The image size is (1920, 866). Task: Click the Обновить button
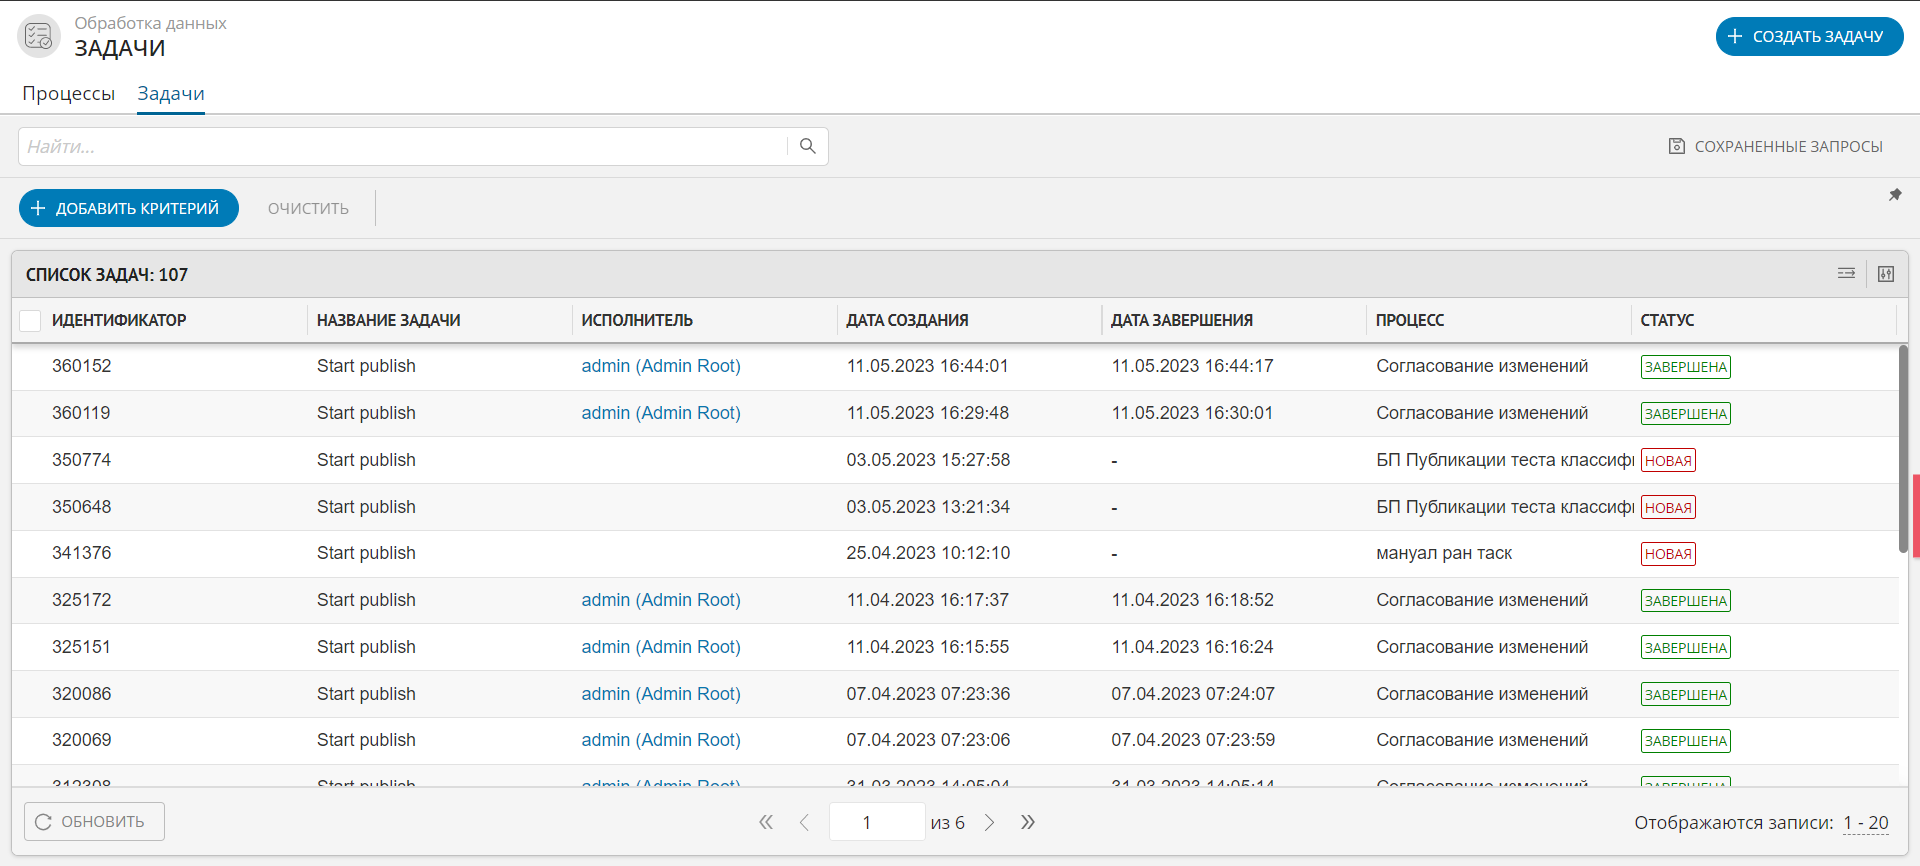click(x=94, y=821)
